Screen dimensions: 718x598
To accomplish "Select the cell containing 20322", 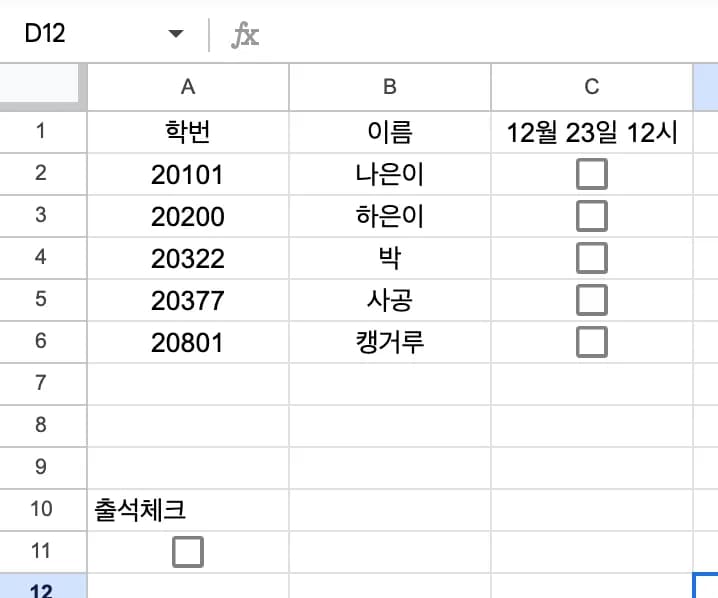I will click(x=188, y=258).
